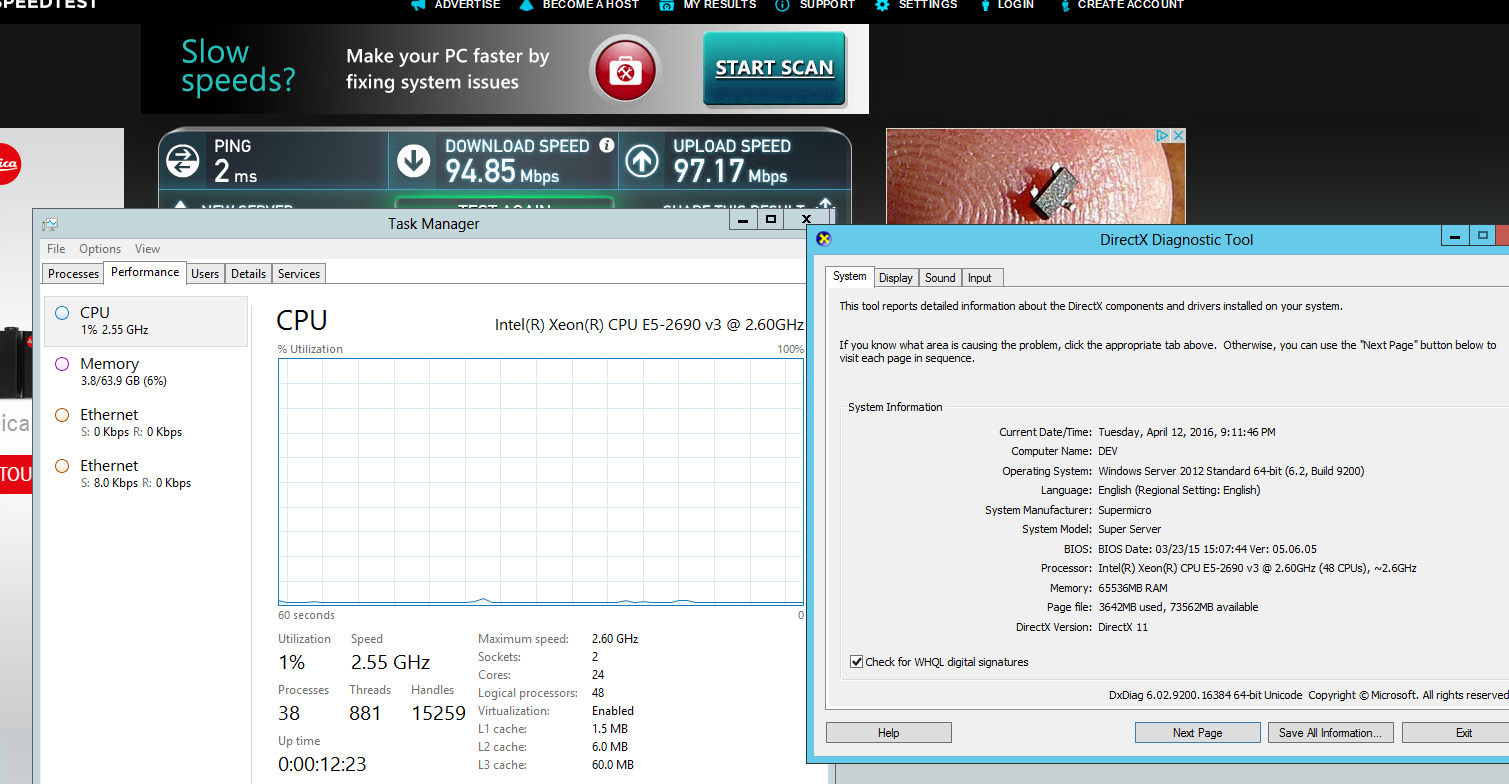The image size is (1509, 784).
Task: Open the Input tab in DirectX tool
Action: (x=980, y=278)
